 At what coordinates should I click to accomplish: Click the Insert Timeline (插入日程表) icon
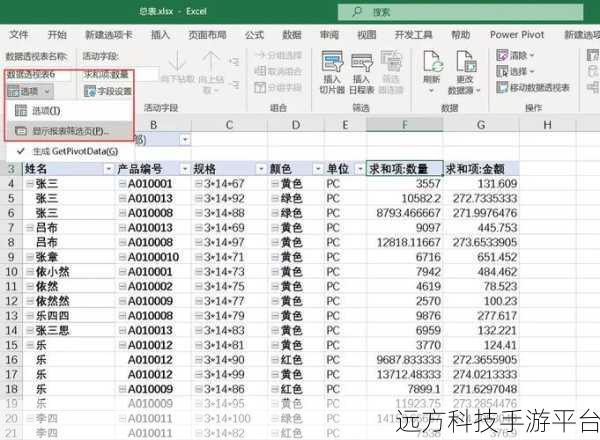(362, 62)
